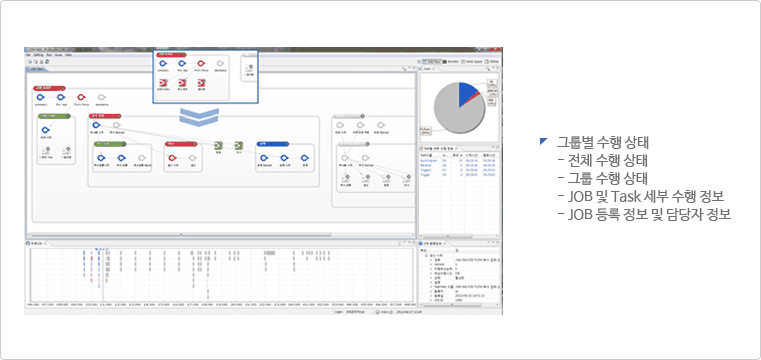Screen dimensions: 761x360
Task: Click the first blue job node in the top-left flow
Action: [40, 97]
